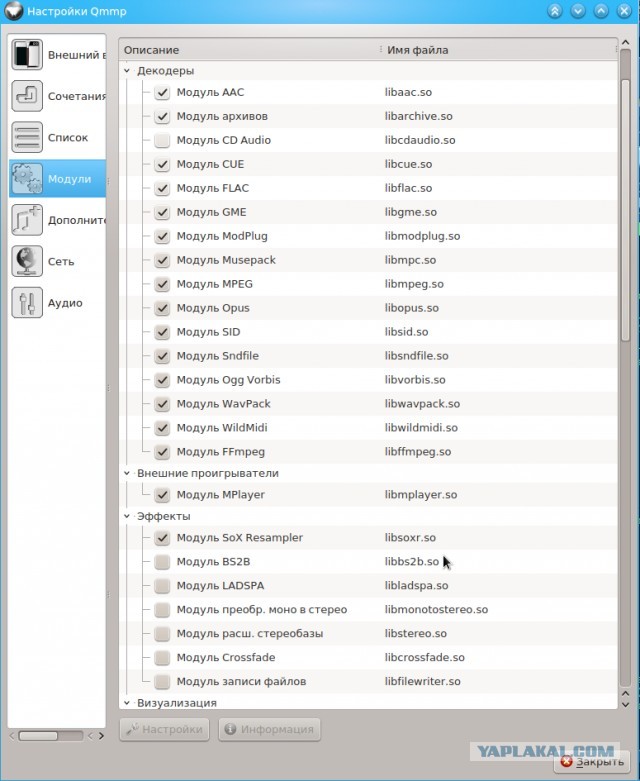Toggle the SoX Resampler module checkbox
This screenshot has width=640, height=781.
[162, 538]
